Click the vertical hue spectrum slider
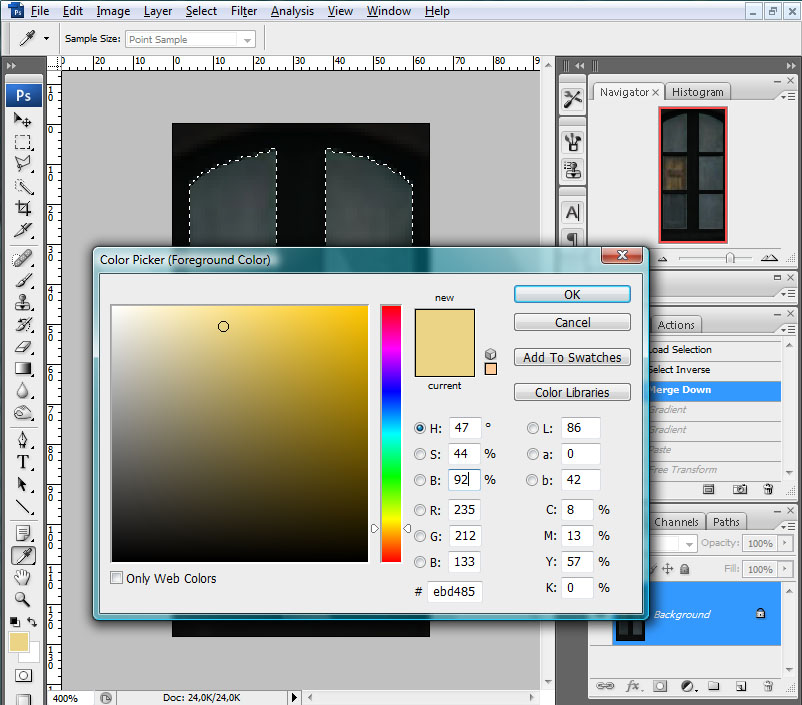This screenshot has height=705, width=802. 390,433
